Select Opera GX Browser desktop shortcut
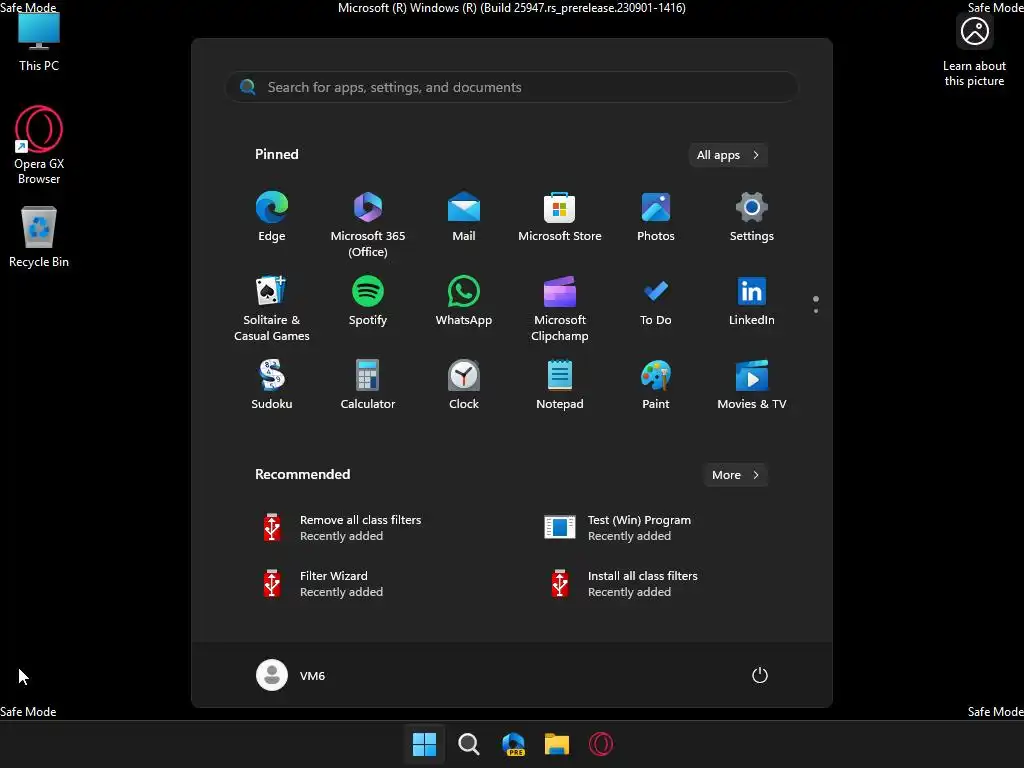This screenshot has width=1024, height=768. click(39, 145)
